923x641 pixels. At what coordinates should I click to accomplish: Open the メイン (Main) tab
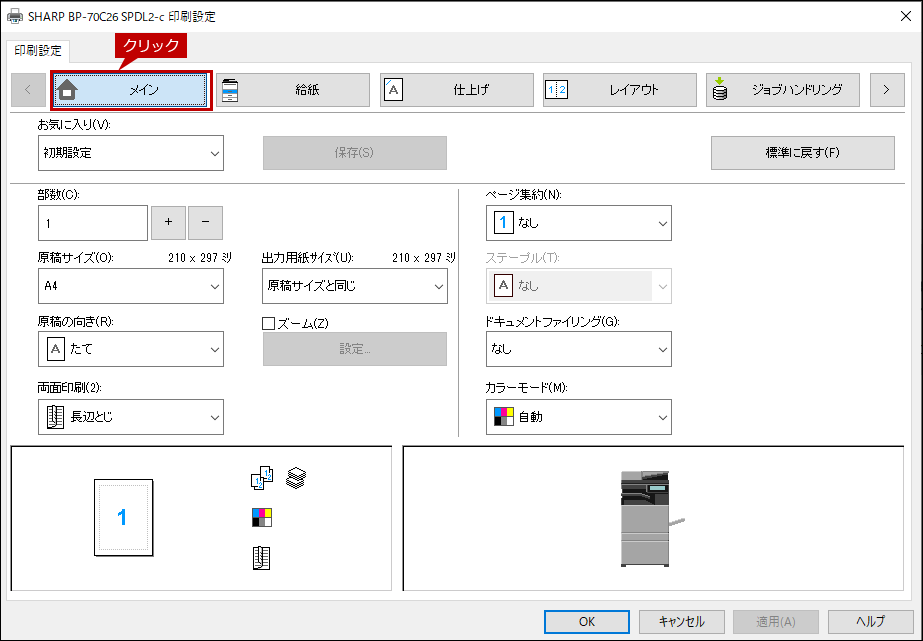point(130,90)
